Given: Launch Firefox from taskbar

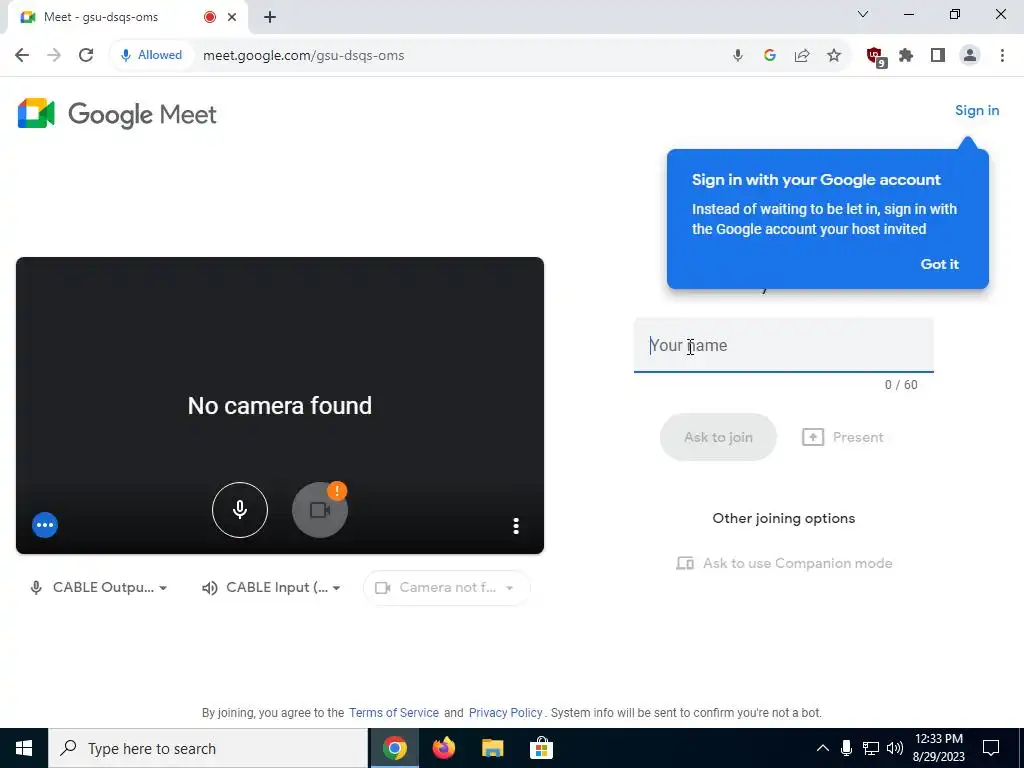Looking at the screenshot, I should (443, 748).
